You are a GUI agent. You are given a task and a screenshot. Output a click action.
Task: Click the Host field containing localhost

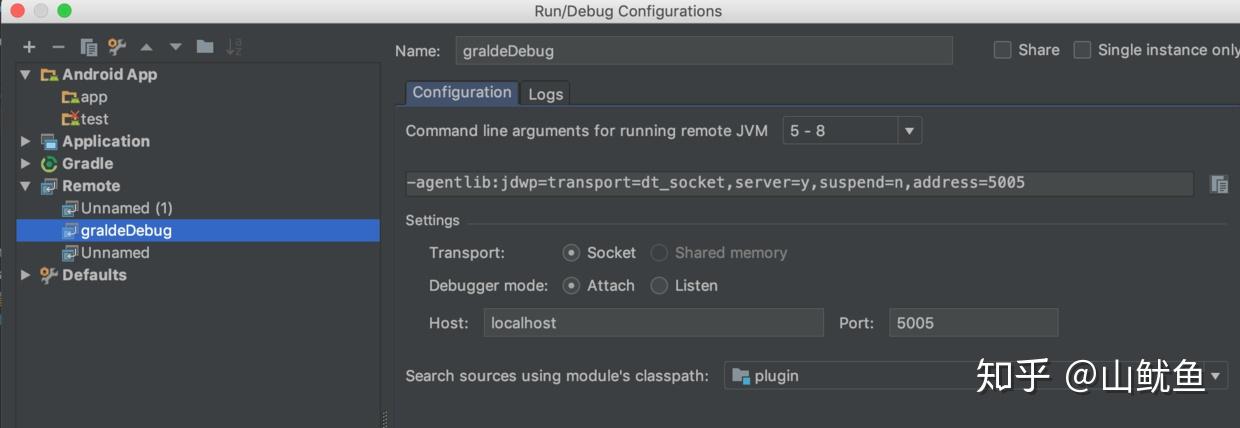[x=654, y=323]
